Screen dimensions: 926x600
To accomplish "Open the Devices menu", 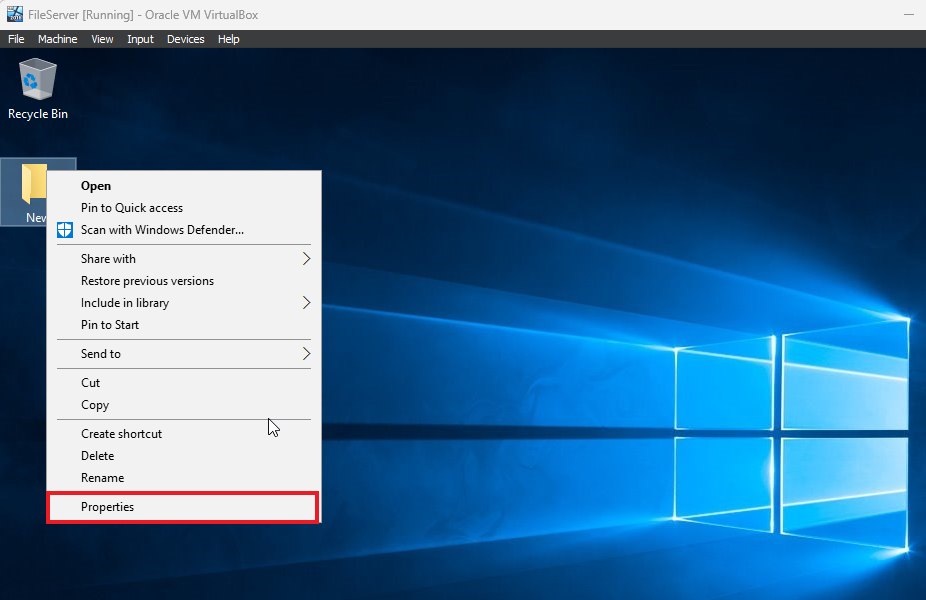I will 185,39.
